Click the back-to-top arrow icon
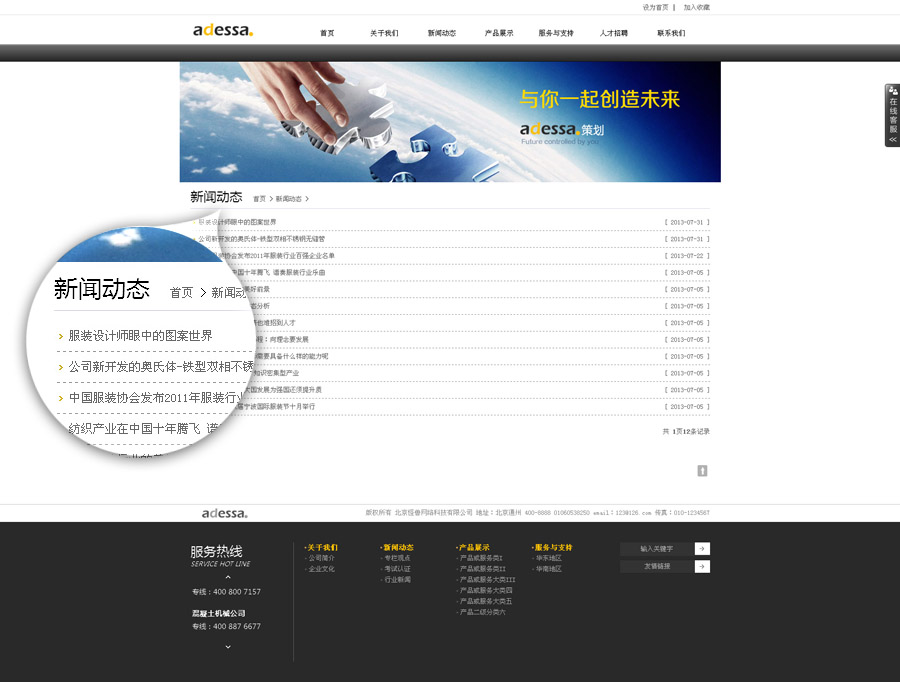Image resolution: width=900 pixels, height=682 pixels. click(x=702, y=471)
